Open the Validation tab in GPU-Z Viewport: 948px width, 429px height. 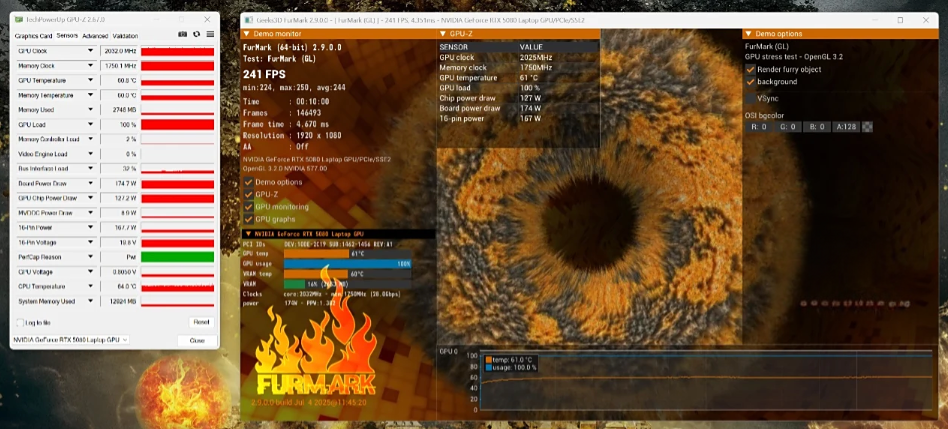(x=125, y=36)
